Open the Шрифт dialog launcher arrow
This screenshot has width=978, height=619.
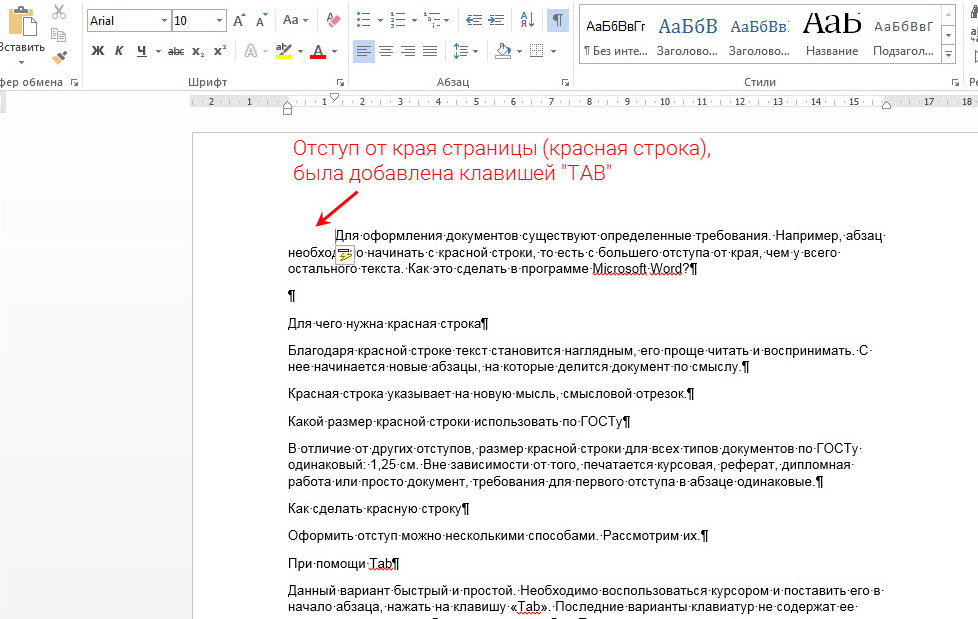point(340,82)
